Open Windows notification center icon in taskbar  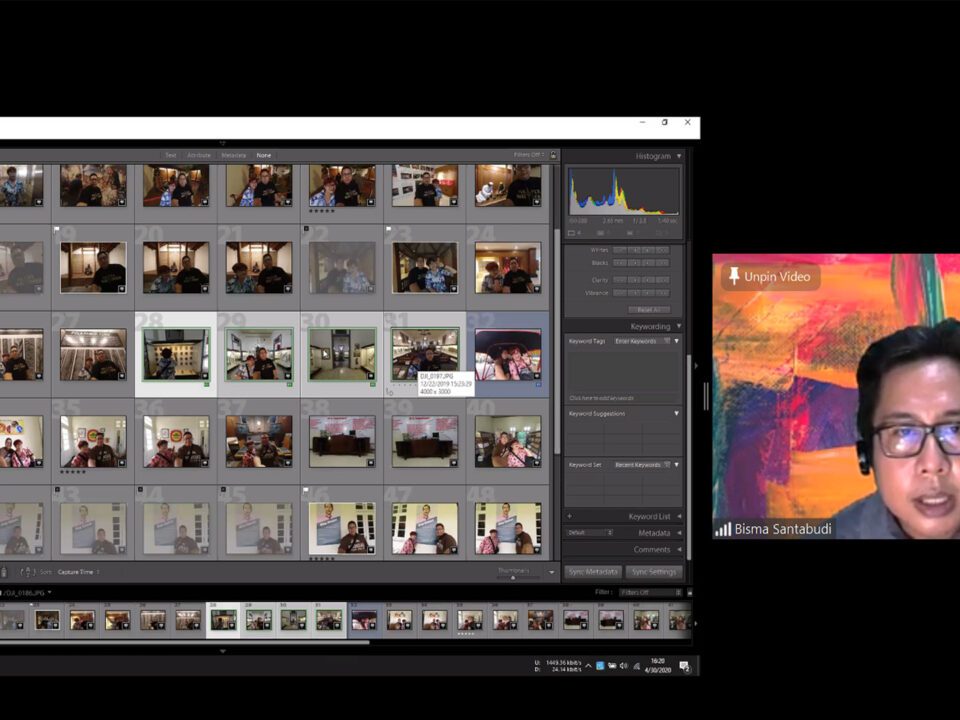(685, 666)
